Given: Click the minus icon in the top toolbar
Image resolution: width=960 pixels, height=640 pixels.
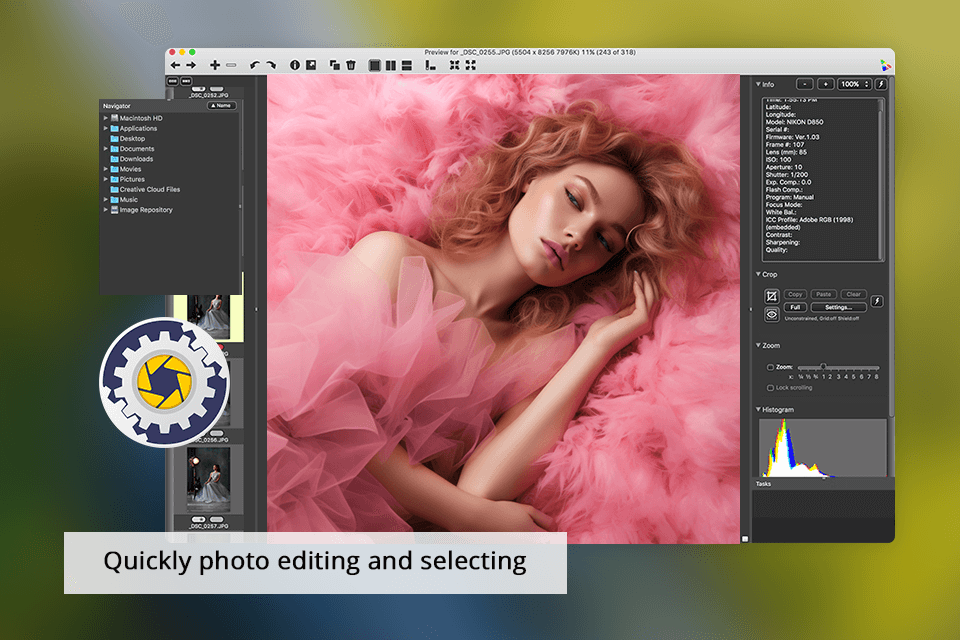Looking at the screenshot, I should 231,65.
